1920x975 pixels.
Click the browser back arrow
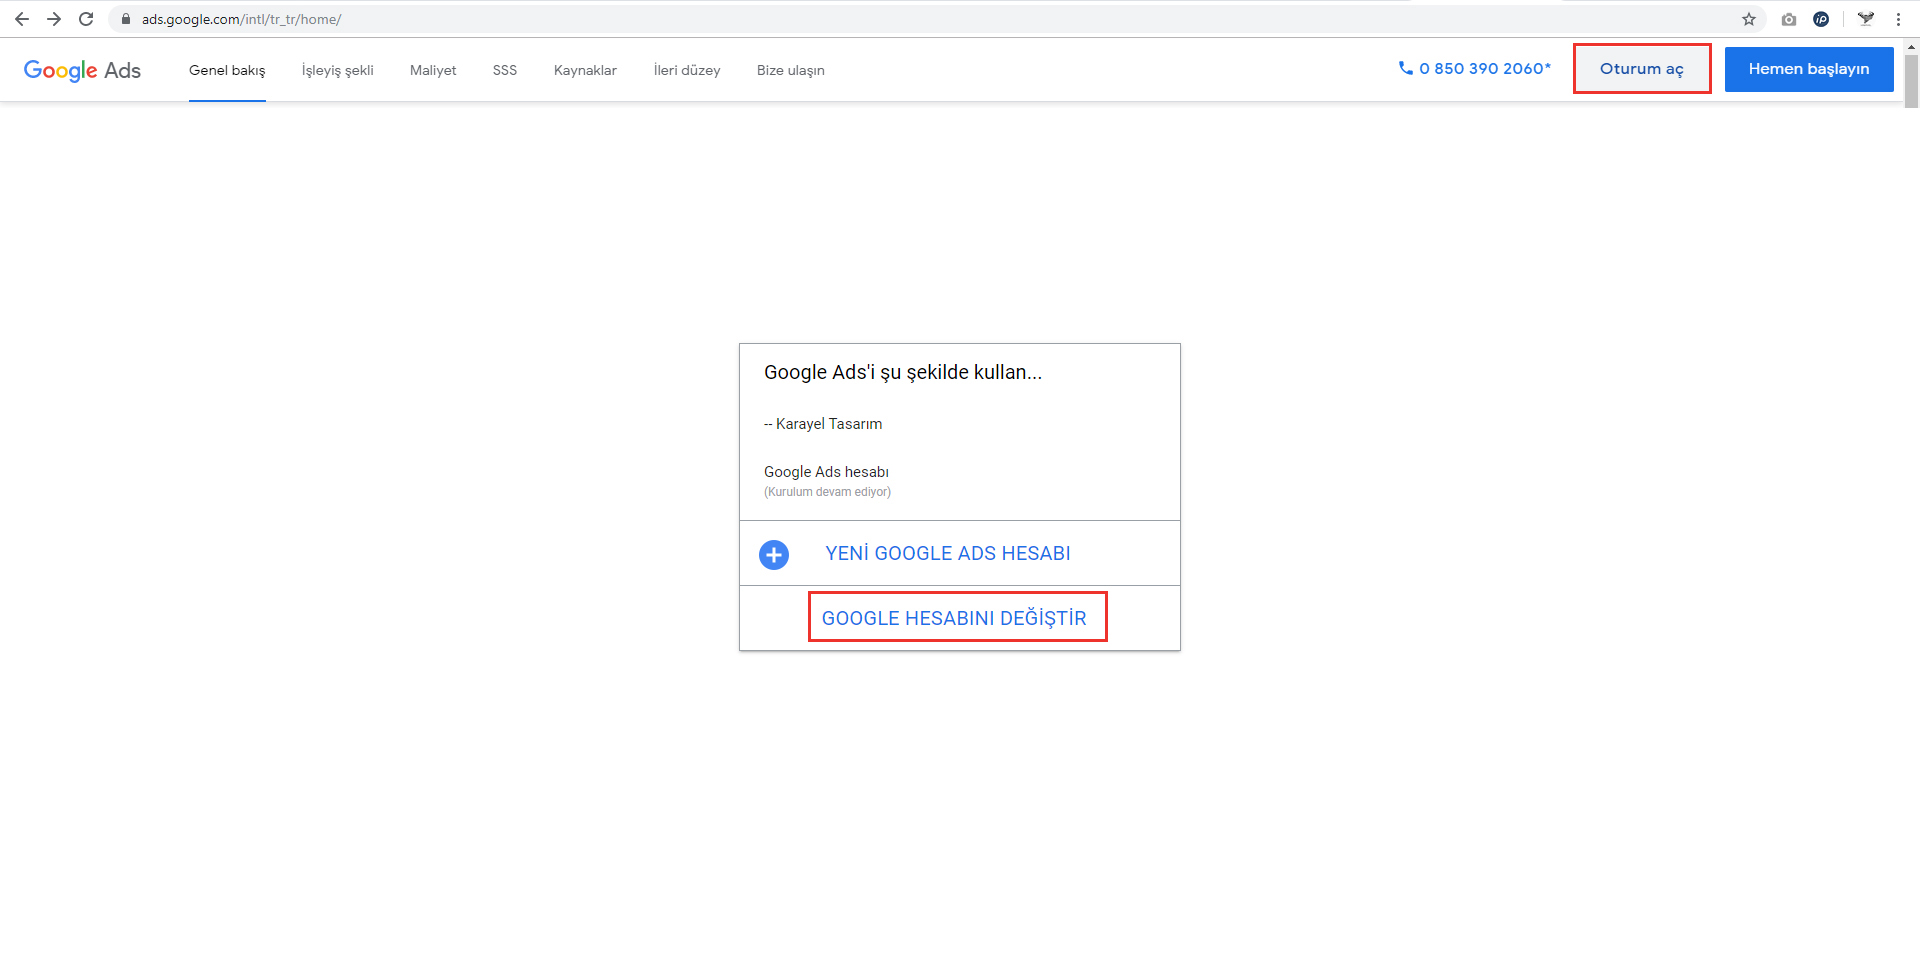[22, 19]
